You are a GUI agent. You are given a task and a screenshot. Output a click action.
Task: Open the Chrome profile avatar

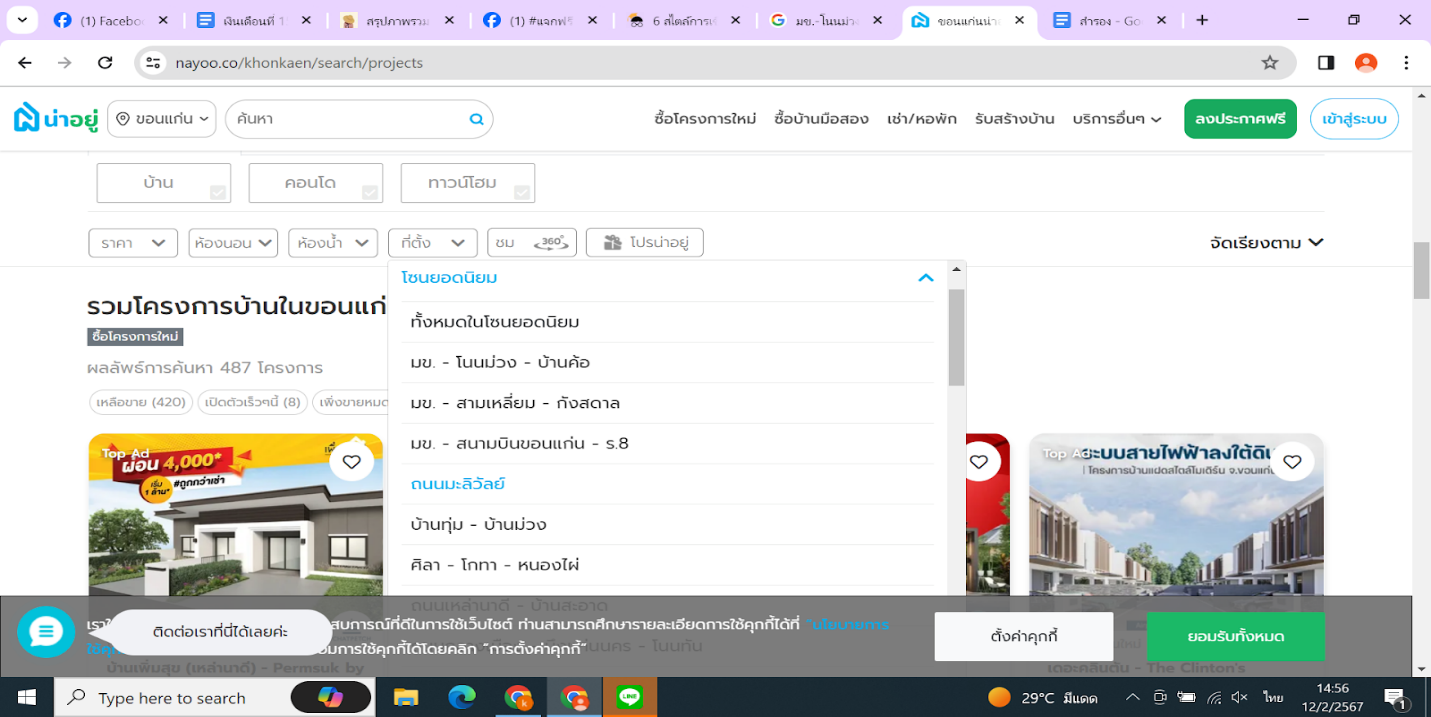(x=1366, y=62)
